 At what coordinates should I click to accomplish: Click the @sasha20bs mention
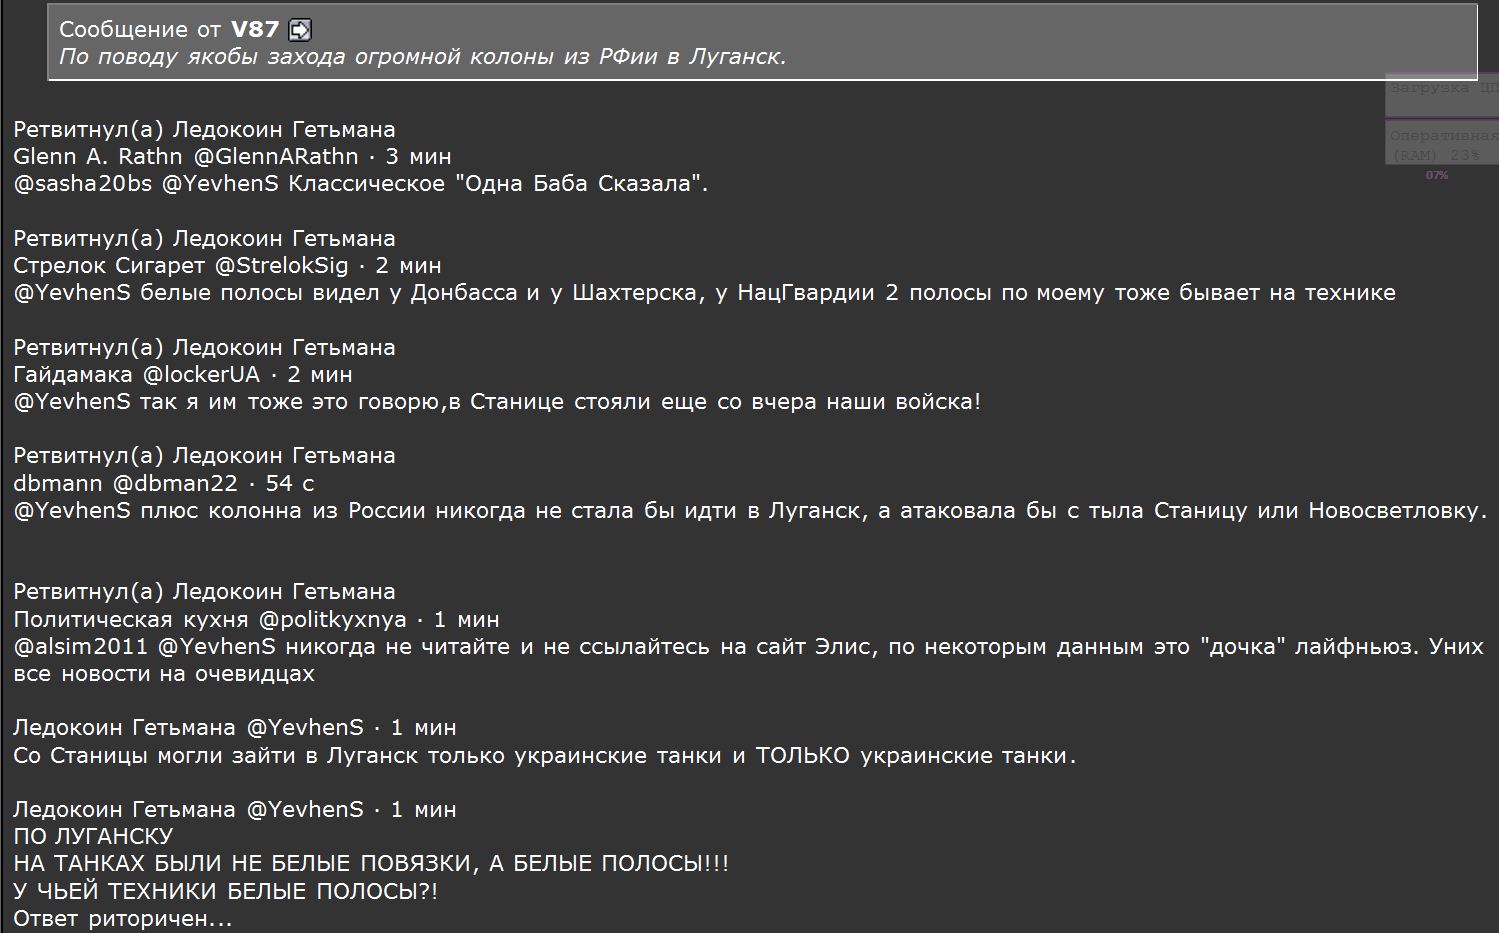coord(83,184)
